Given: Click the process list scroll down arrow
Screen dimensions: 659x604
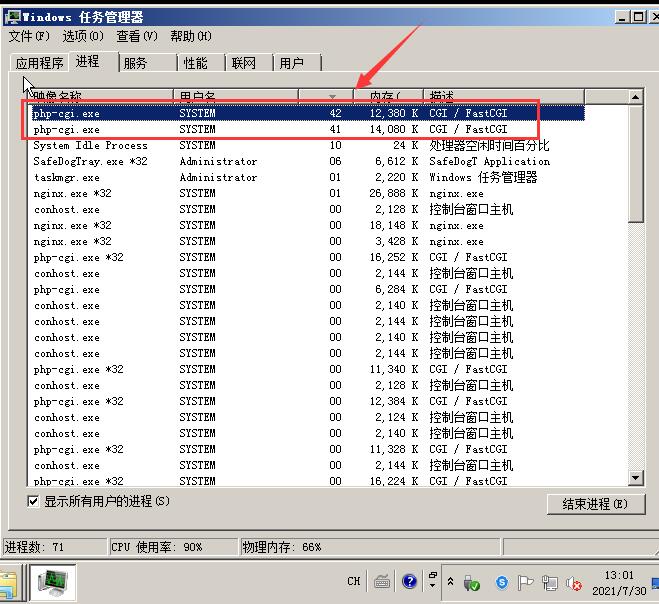Looking at the screenshot, I should tap(635, 477).
